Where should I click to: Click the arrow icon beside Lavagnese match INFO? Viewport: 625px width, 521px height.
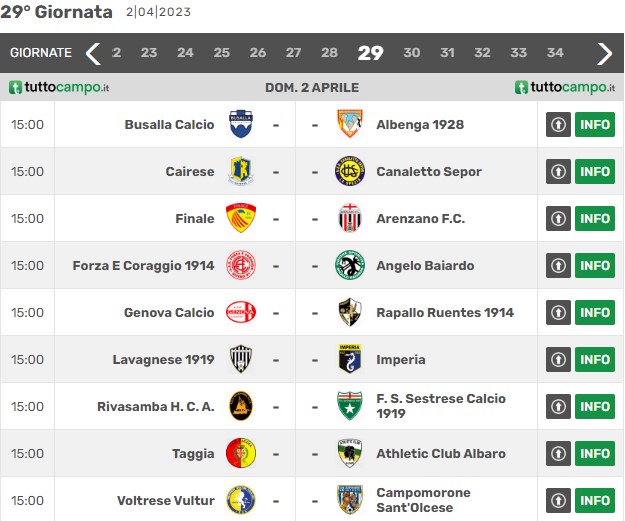click(x=558, y=360)
